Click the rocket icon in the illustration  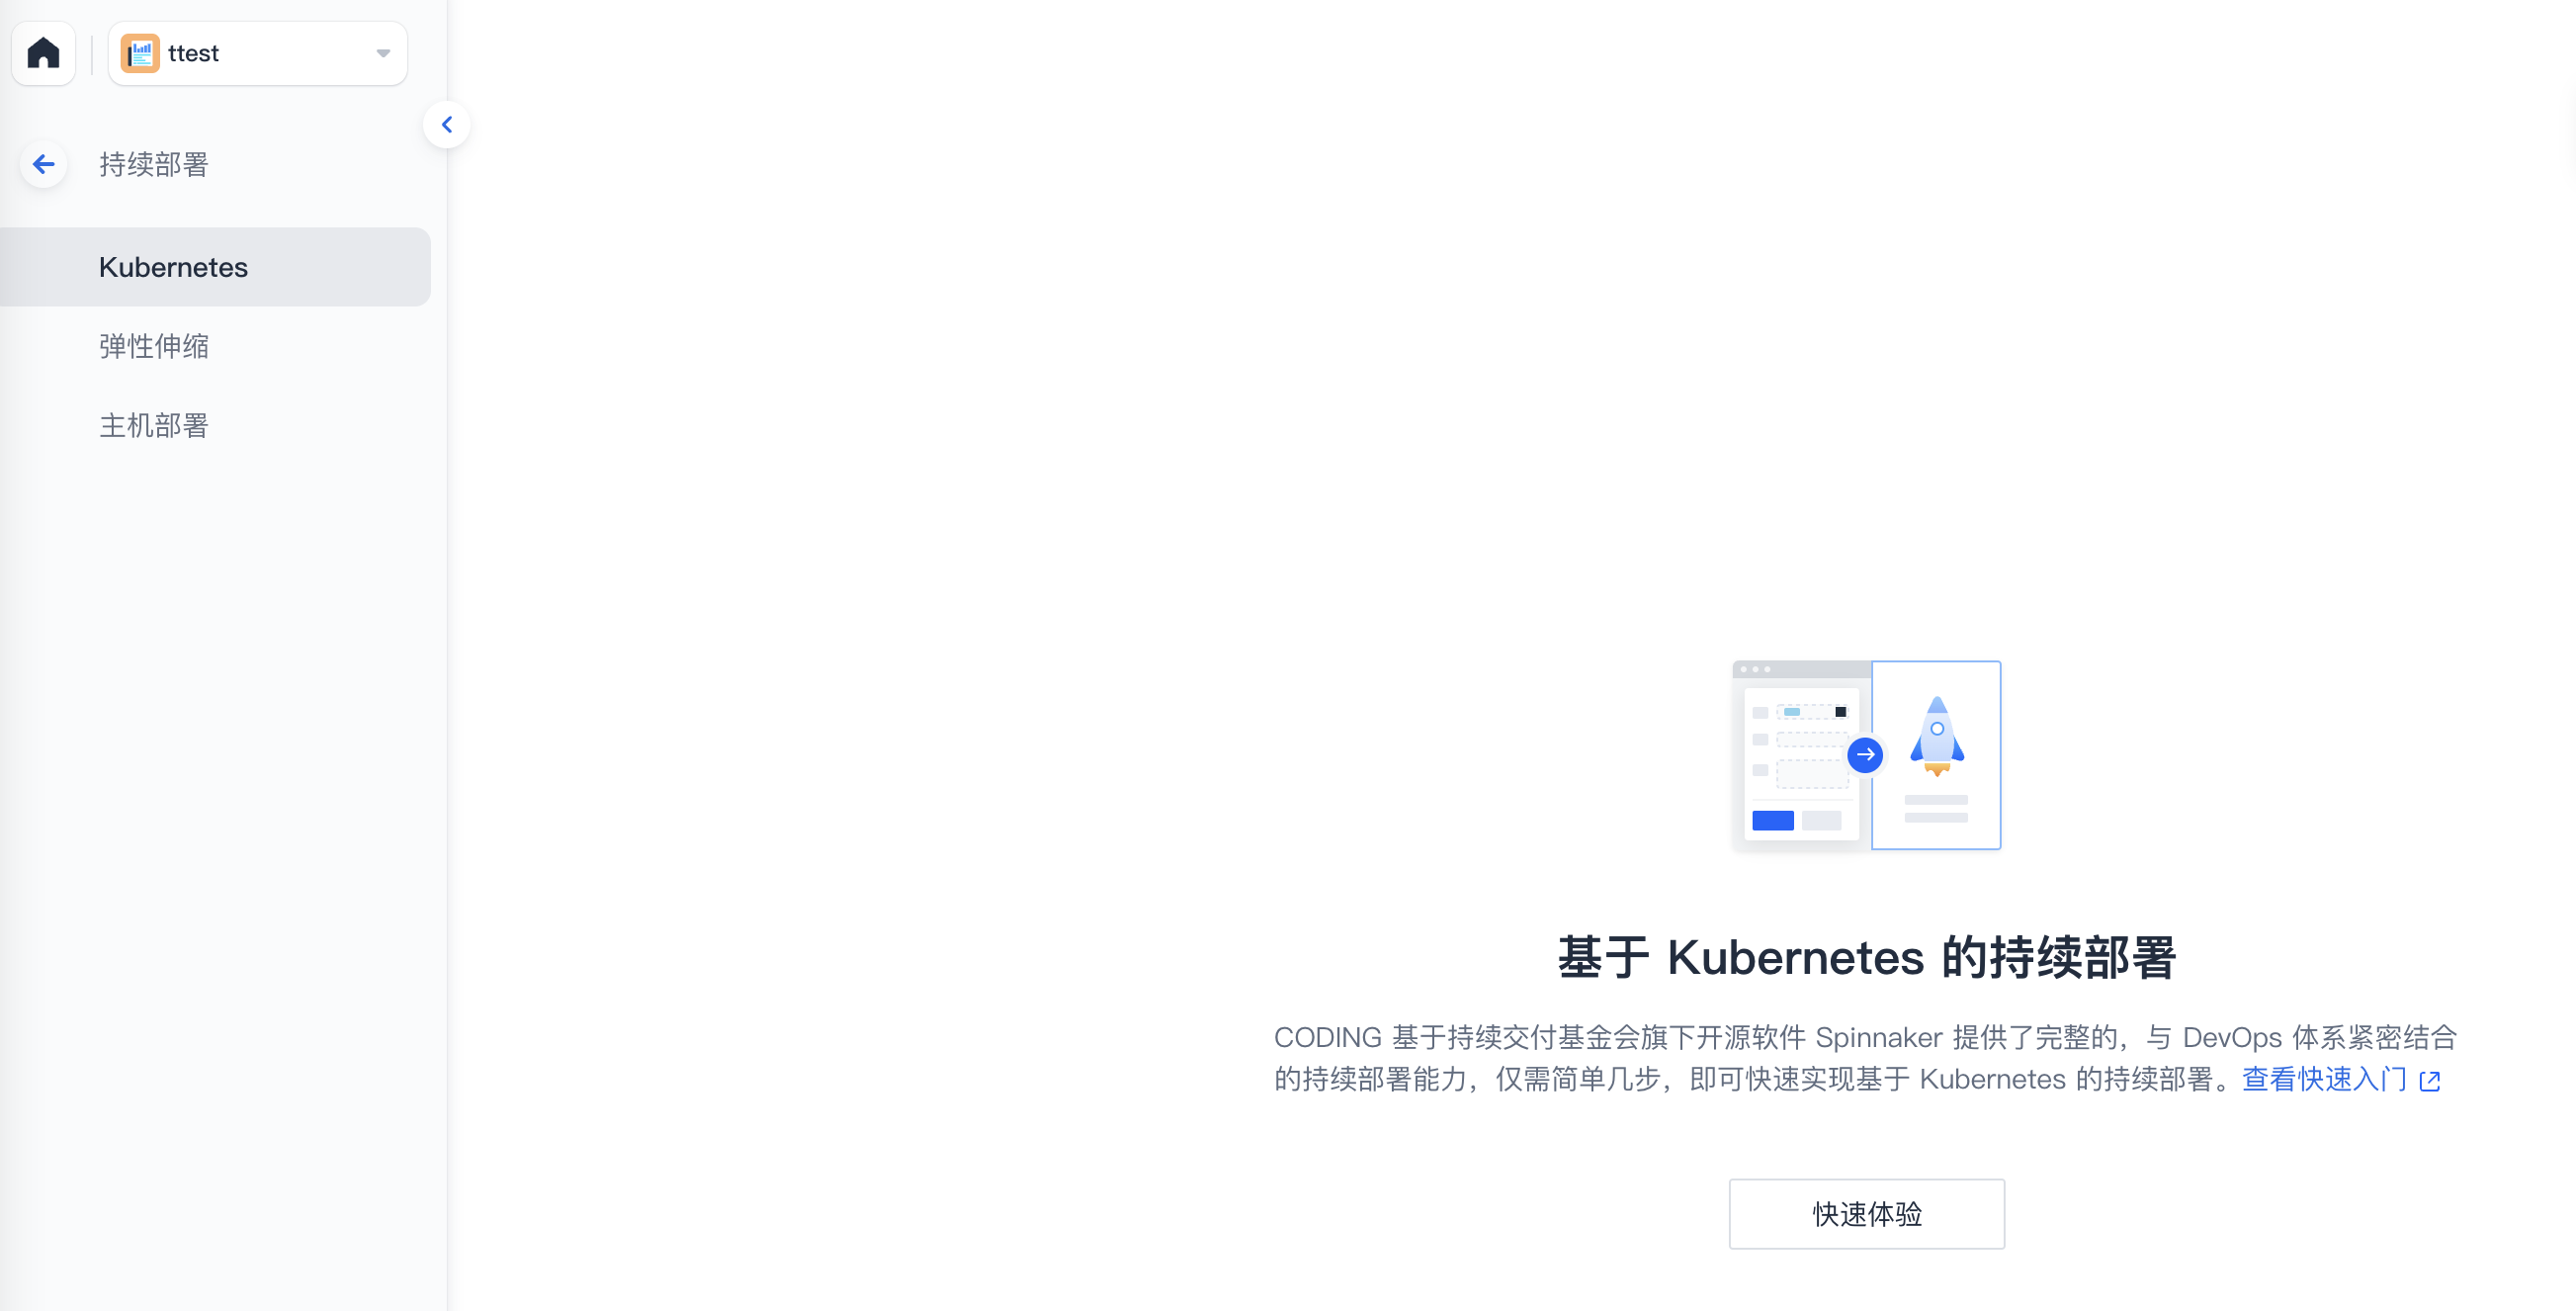point(1937,735)
